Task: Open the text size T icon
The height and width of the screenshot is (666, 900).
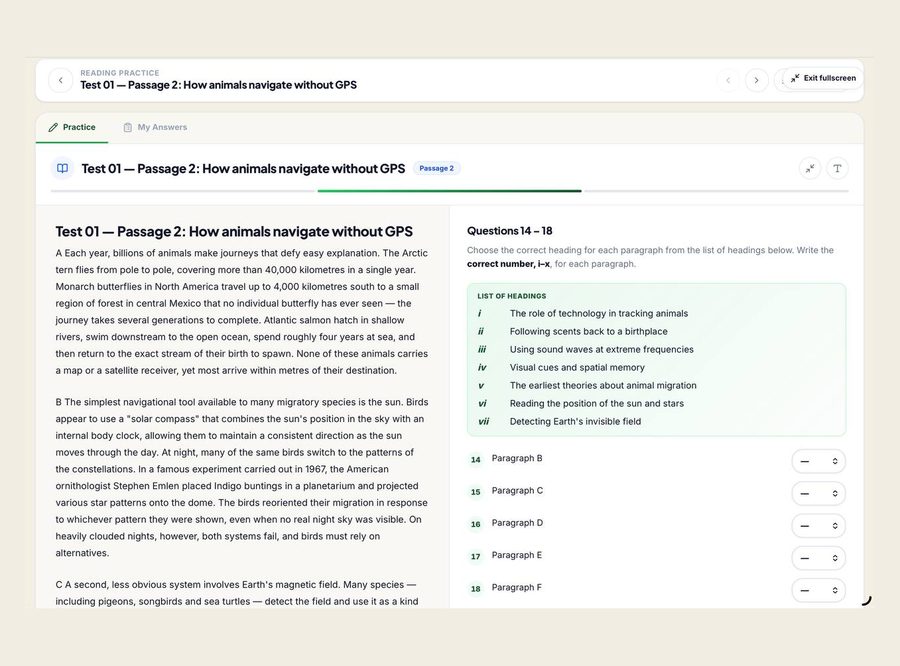Action: [837, 168]
